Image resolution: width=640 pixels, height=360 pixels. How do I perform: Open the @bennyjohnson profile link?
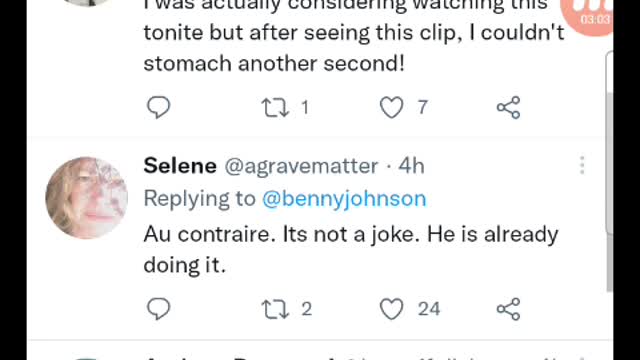click(344, 199)
